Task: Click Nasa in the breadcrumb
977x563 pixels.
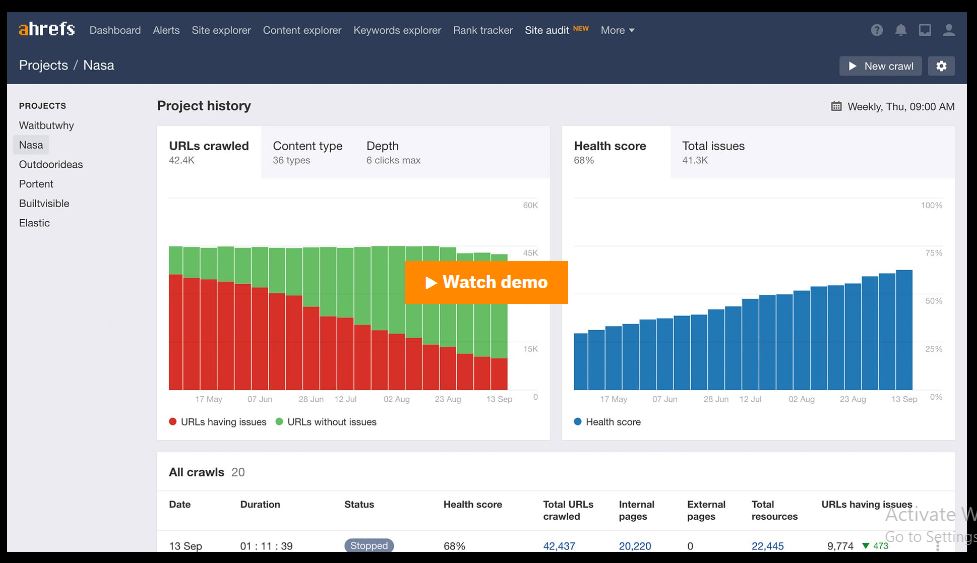Action: pyautogui.click(x=98, y=65)
